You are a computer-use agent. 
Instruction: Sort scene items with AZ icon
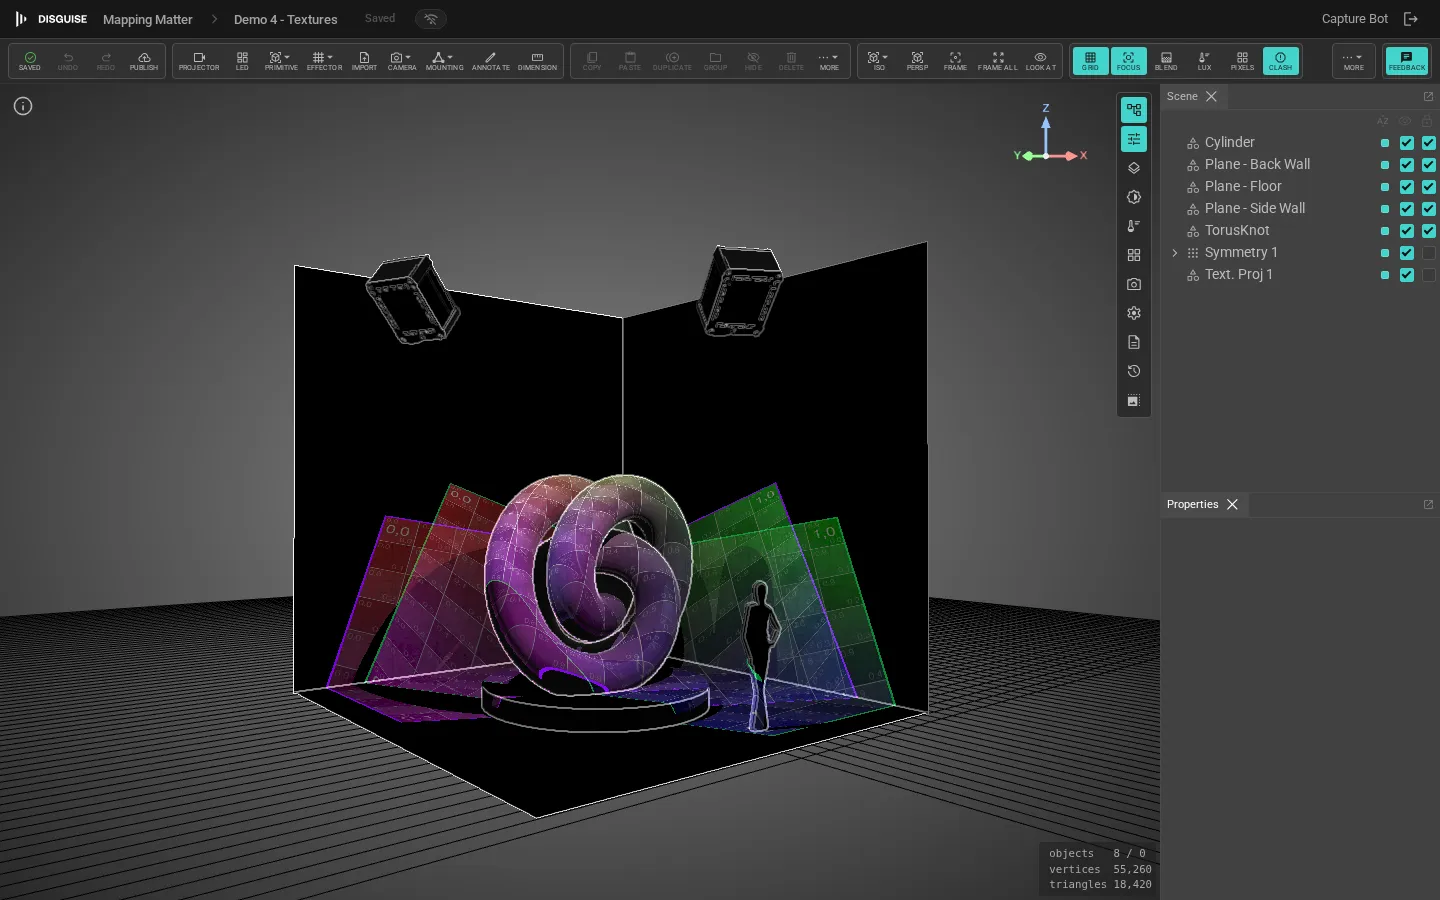click(1383, 121)
